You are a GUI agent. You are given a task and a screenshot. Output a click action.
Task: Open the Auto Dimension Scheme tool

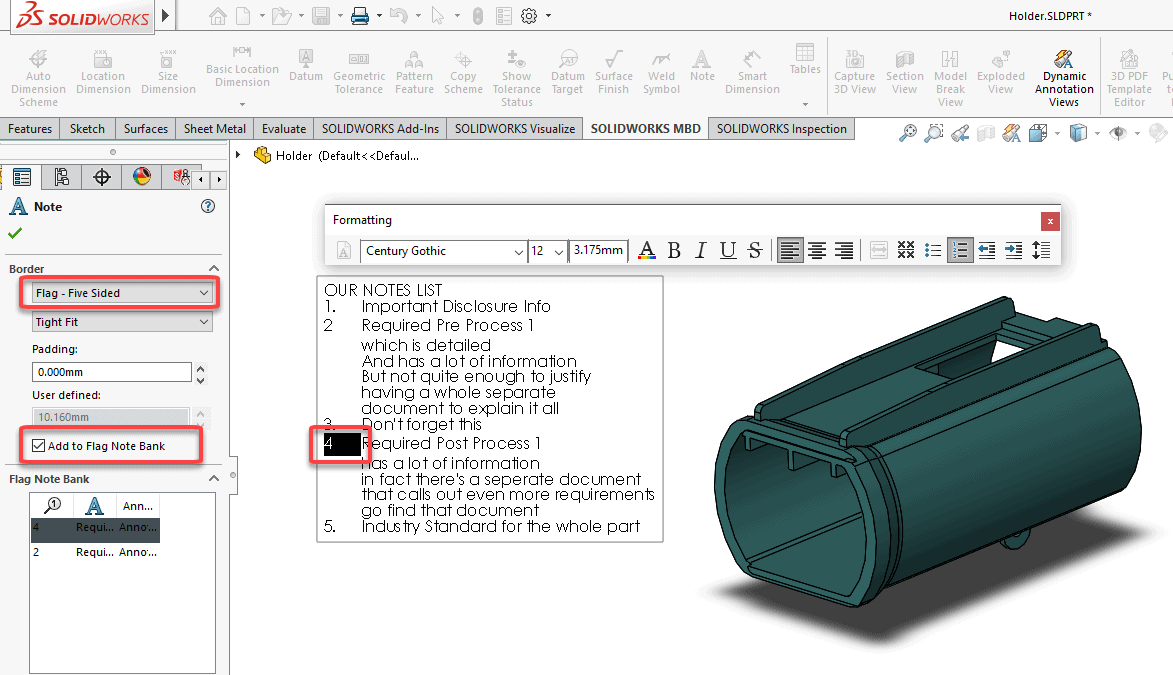pyautogui.click(x=38, y=78)
